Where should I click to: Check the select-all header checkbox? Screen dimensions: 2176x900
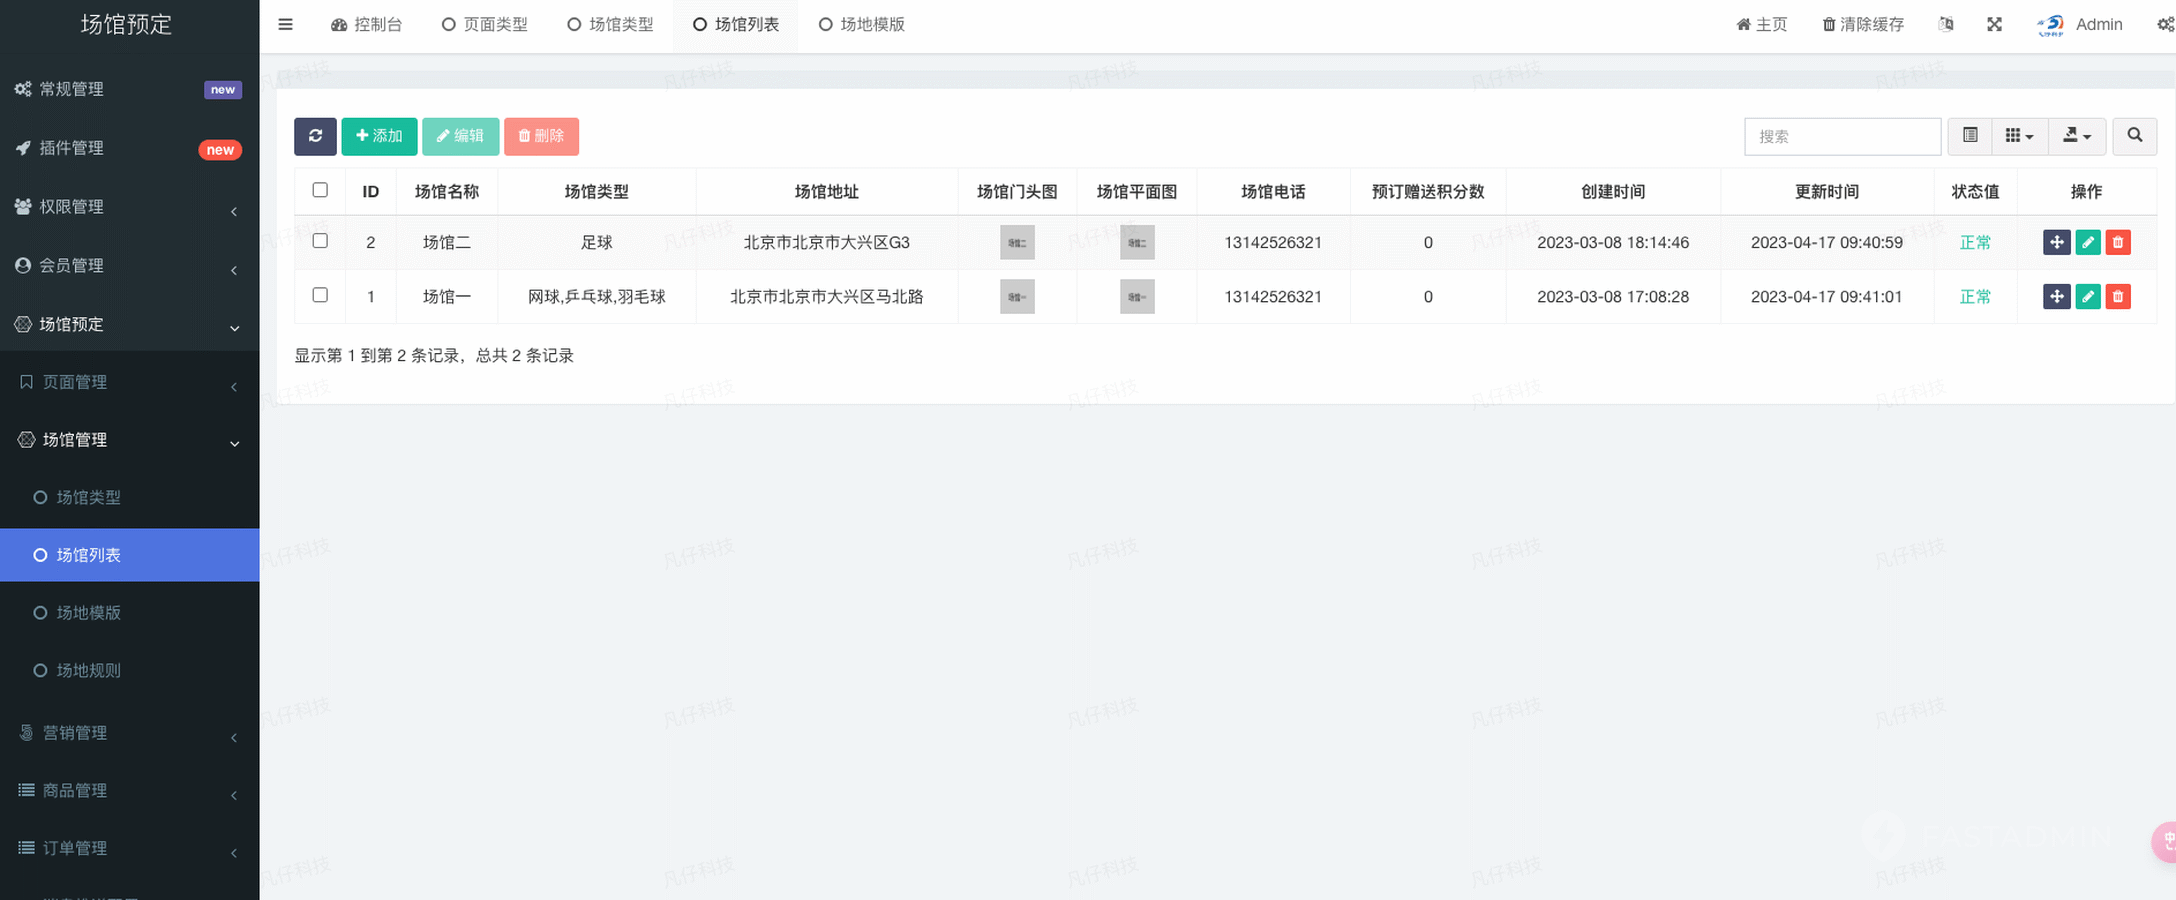pos(320,190)
